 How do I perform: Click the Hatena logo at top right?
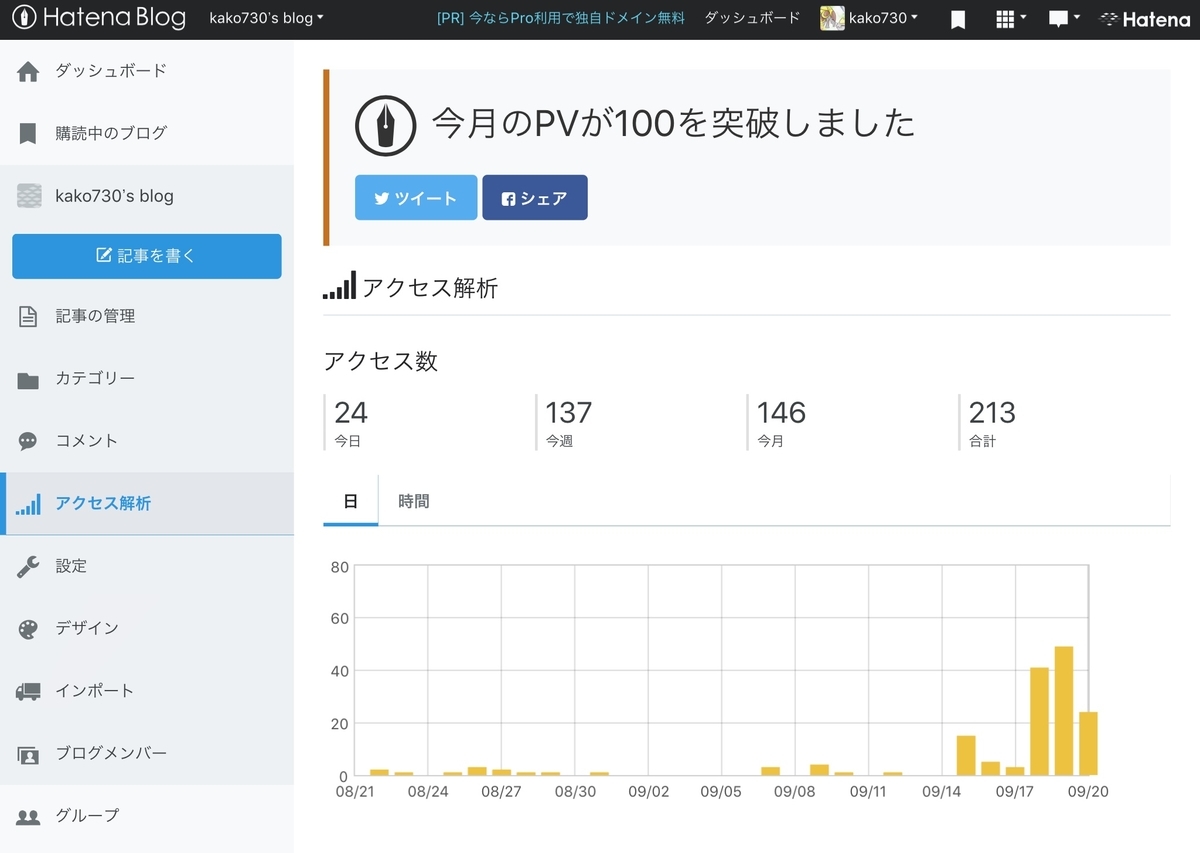pyautogui.click(x=1145, y=19)
